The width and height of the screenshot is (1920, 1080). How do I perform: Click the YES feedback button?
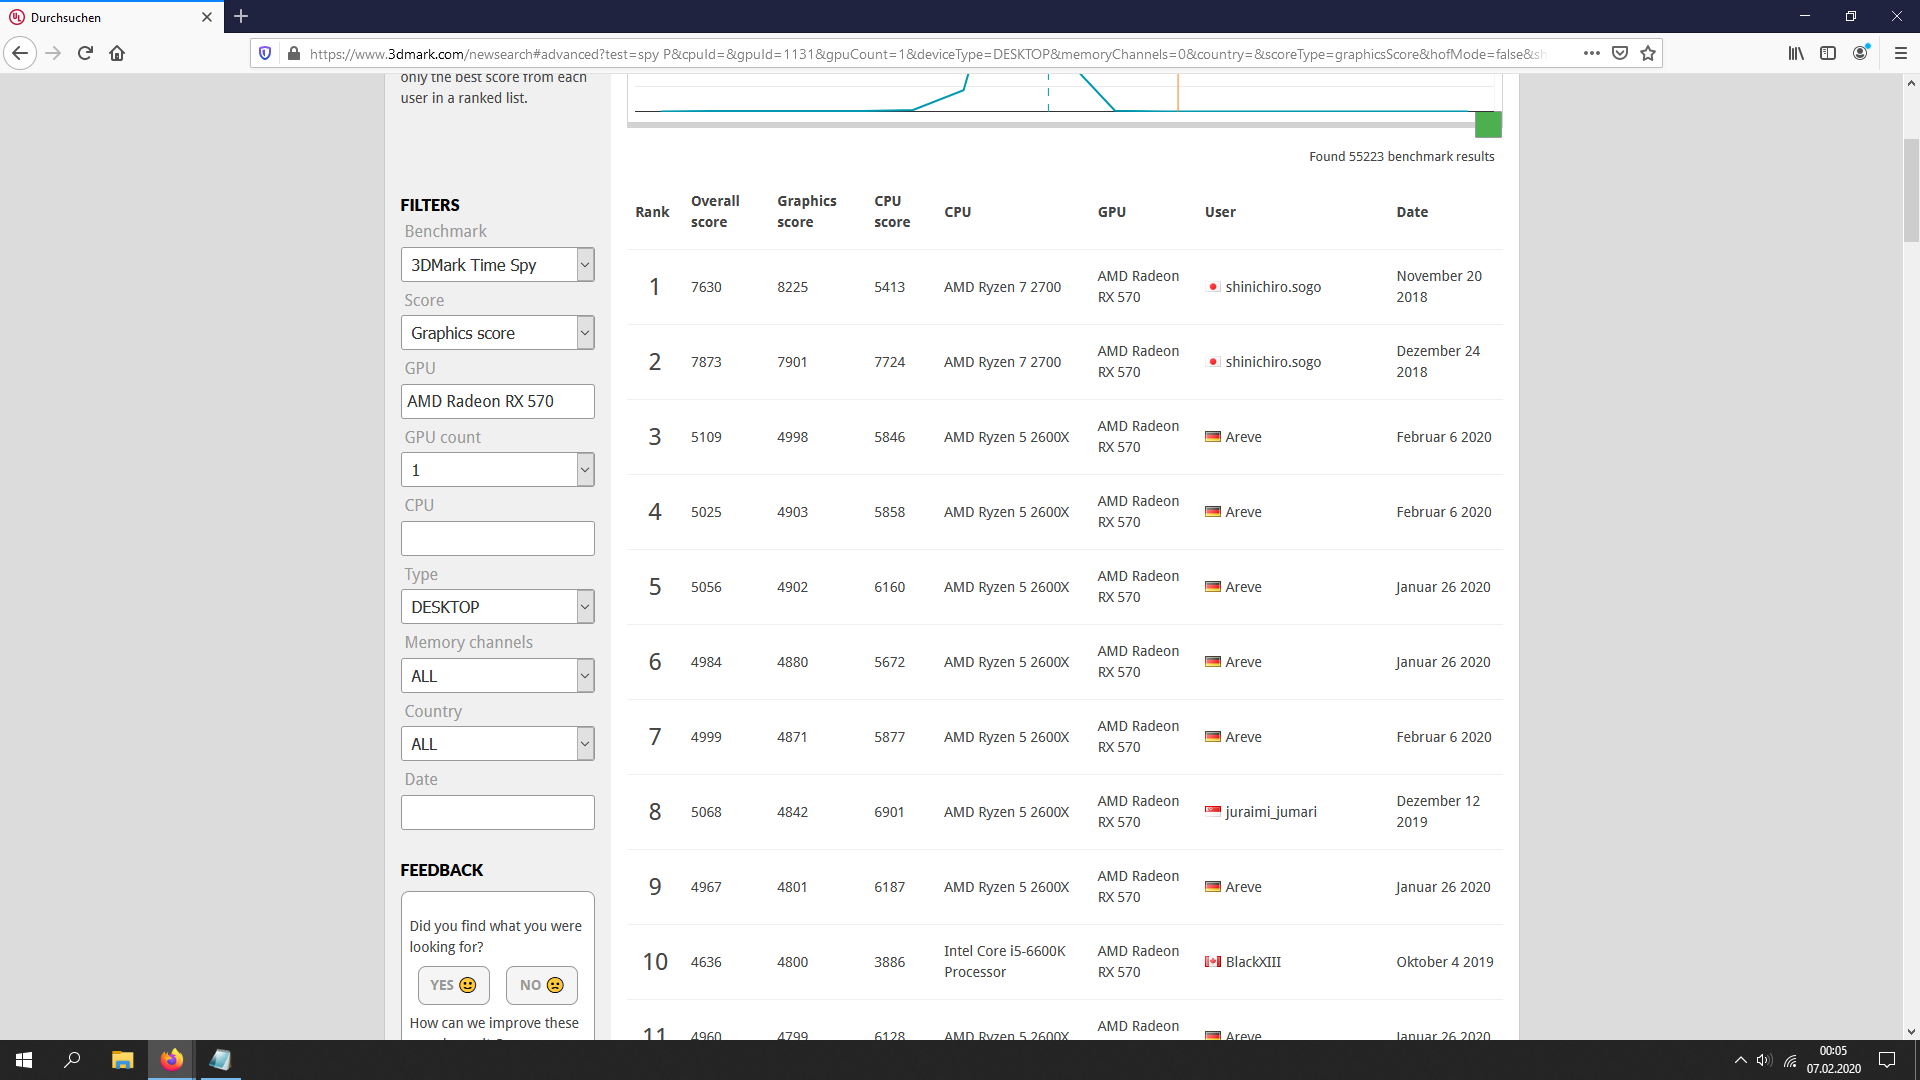453,985
